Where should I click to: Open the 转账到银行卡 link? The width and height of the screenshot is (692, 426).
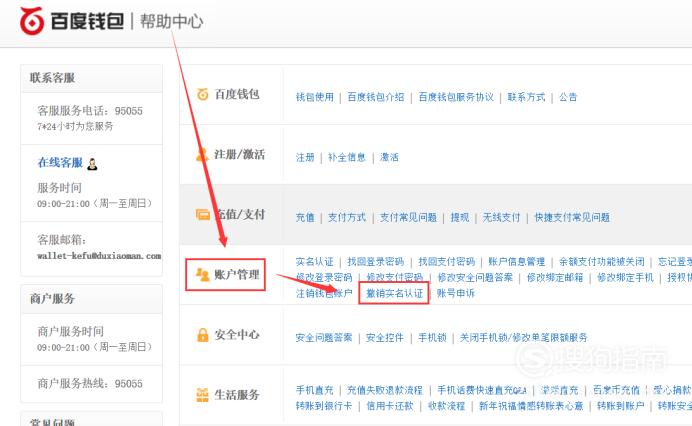pyautogui.click(x=324, y=406)
